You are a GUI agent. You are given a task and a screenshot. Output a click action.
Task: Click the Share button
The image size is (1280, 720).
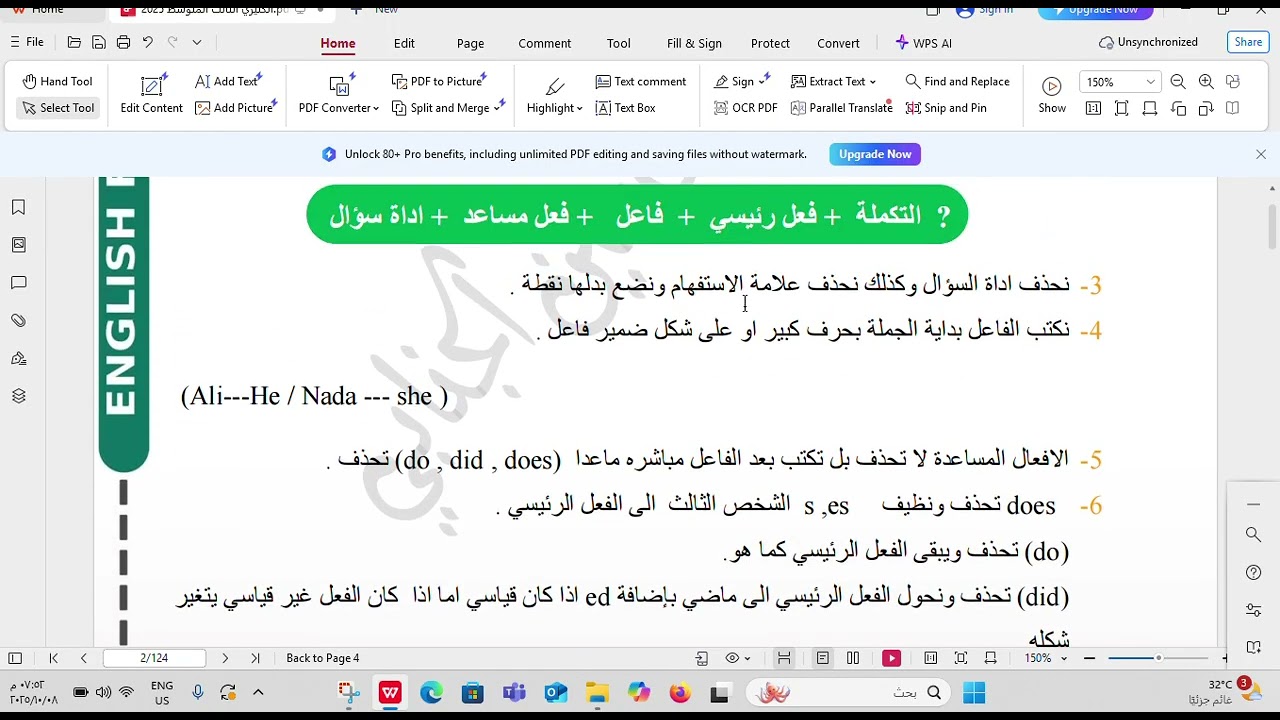click(x=1248, y=42)
